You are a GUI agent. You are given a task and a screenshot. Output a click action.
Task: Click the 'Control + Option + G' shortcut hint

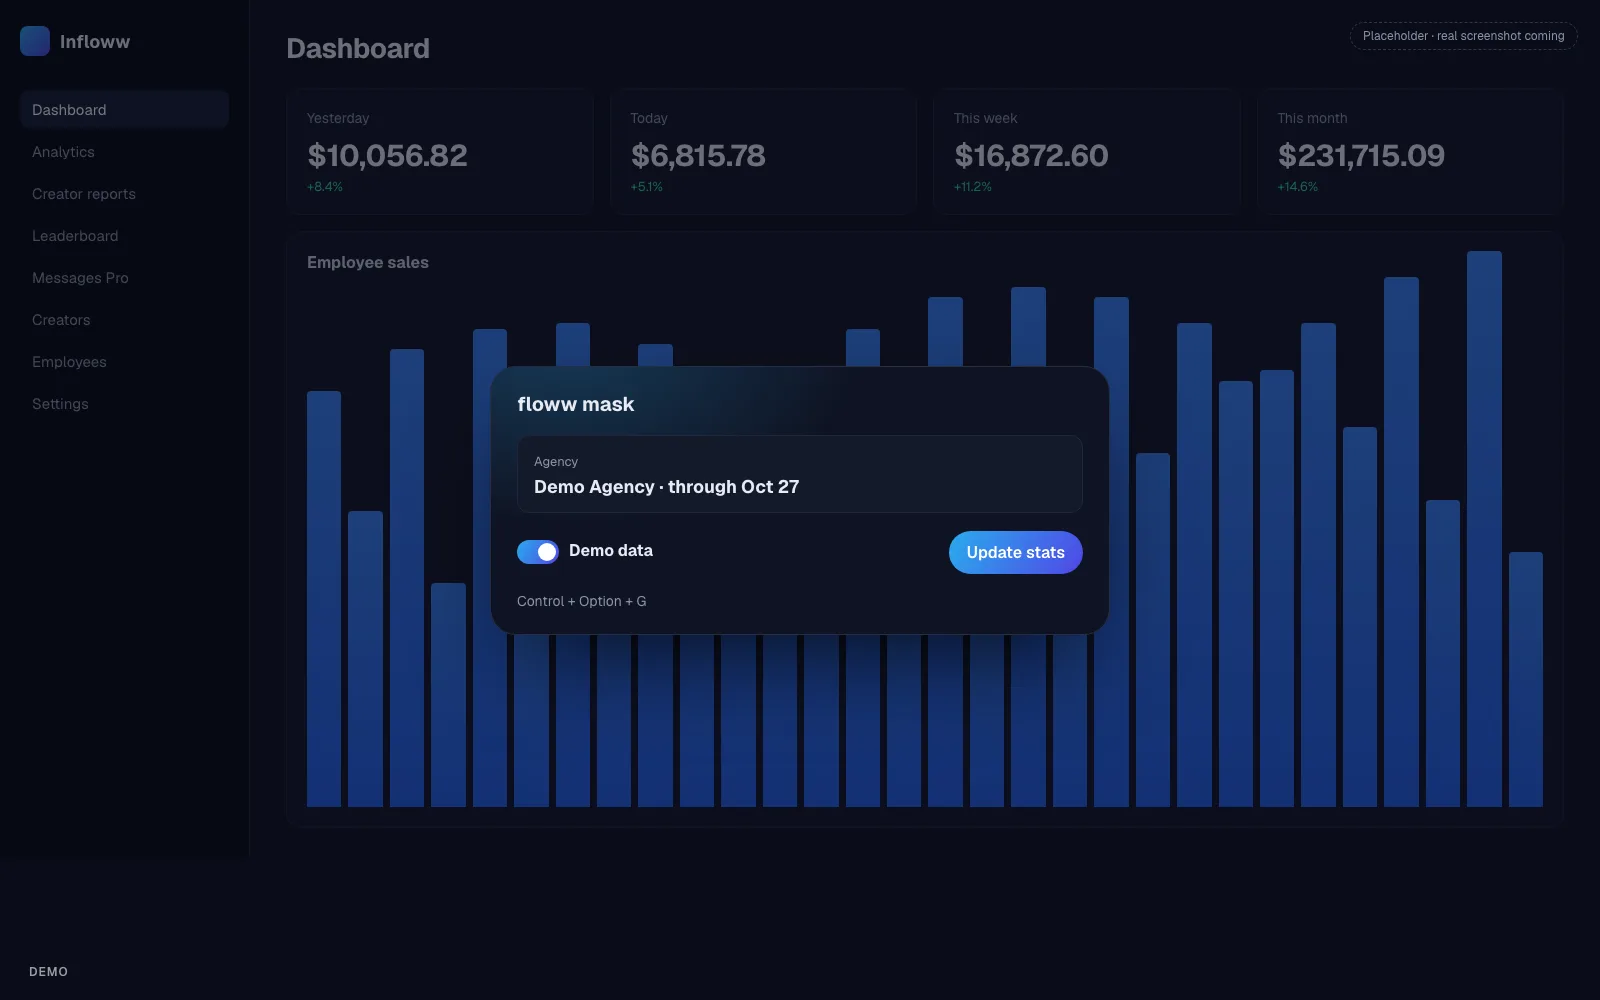(x=581, y=601)
